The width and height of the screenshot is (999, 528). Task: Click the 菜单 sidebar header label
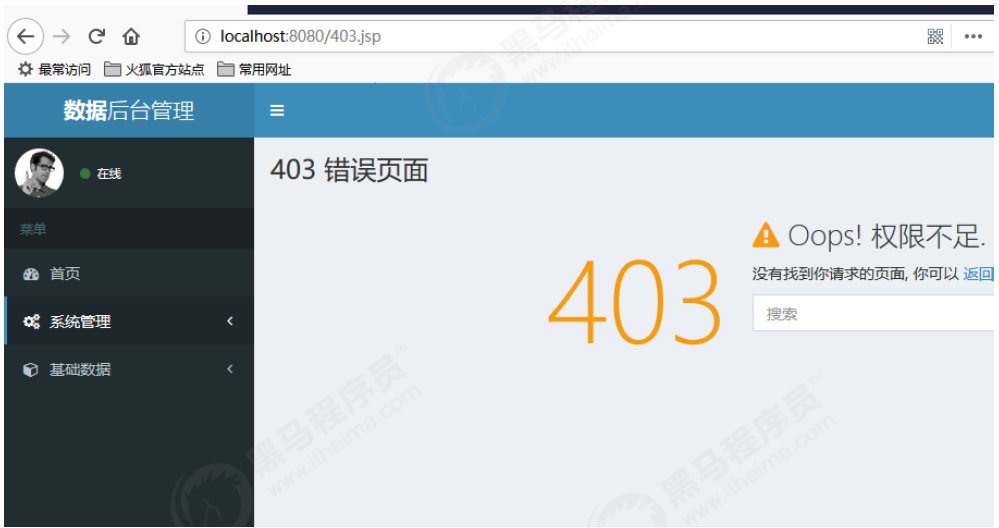tap(32, 229)
